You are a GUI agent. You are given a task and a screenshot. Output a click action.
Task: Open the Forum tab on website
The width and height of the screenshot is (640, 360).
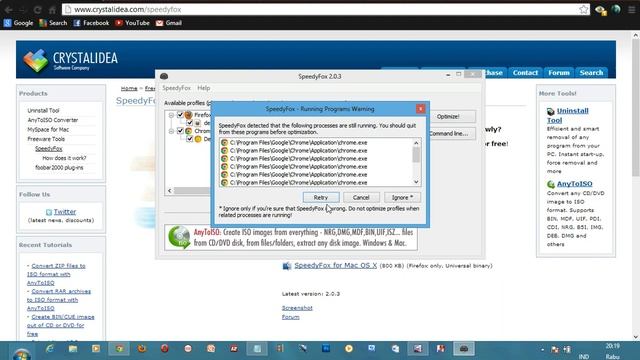559,73
